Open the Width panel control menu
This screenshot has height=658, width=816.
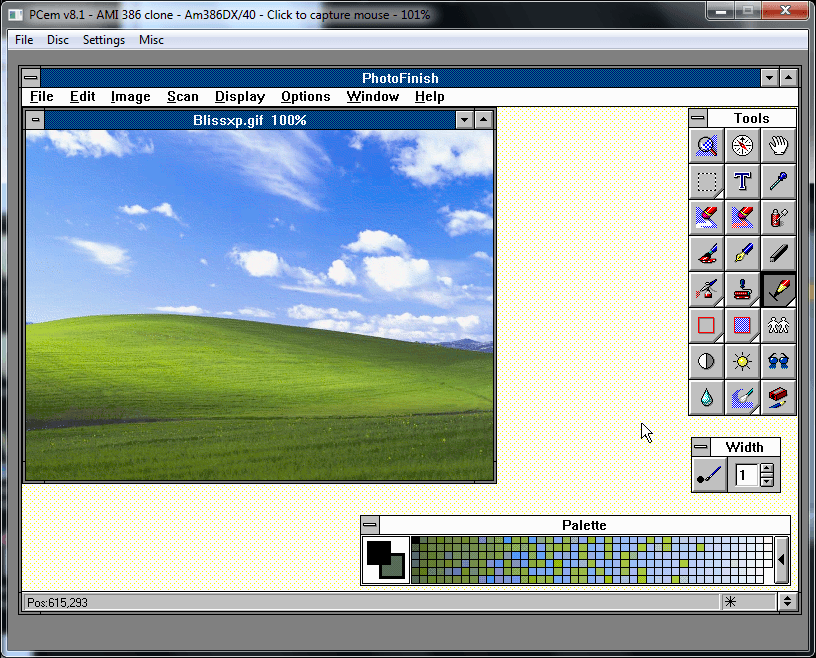click(701, 447)
